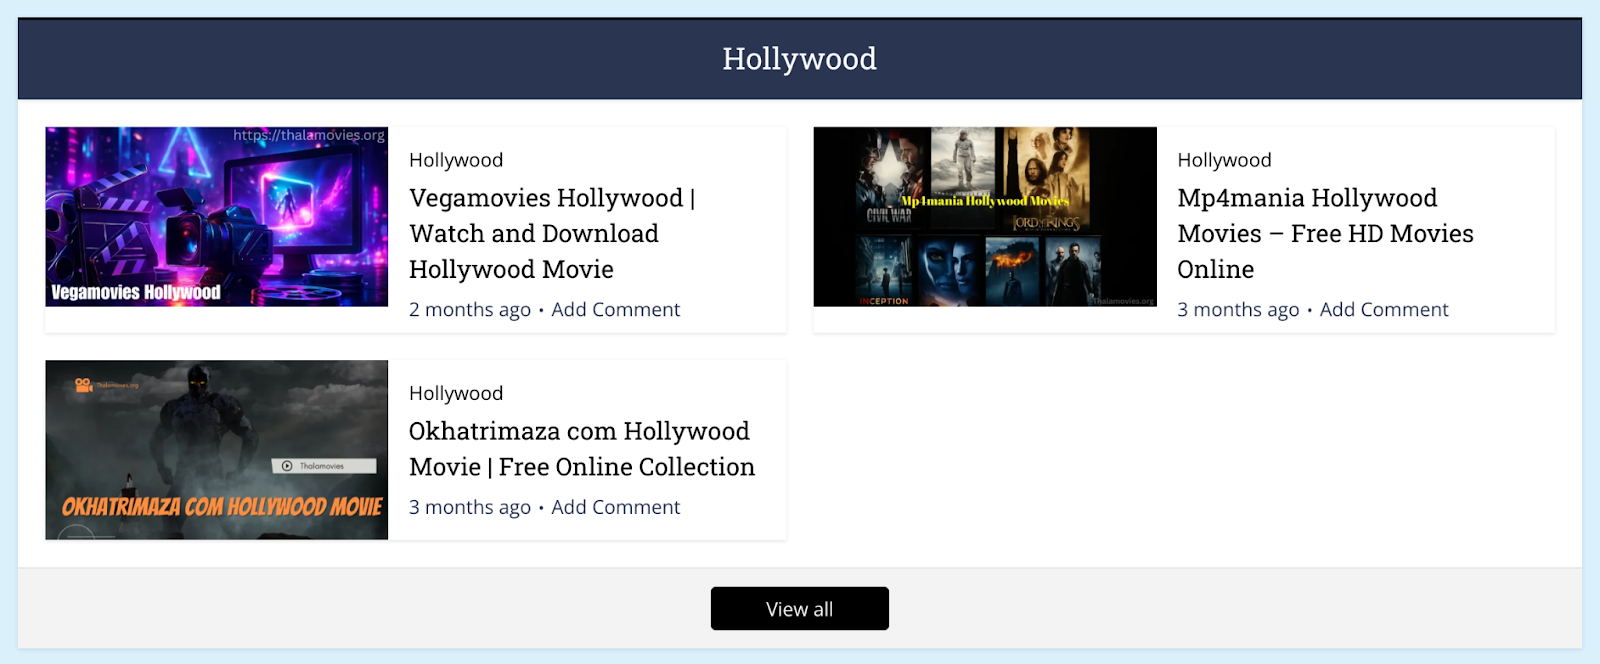Viewport: 1600px width, 664px height.
Task: Open the Mp4mania Hollywood Movies thumbnail
Action: (x=984, y=216)
